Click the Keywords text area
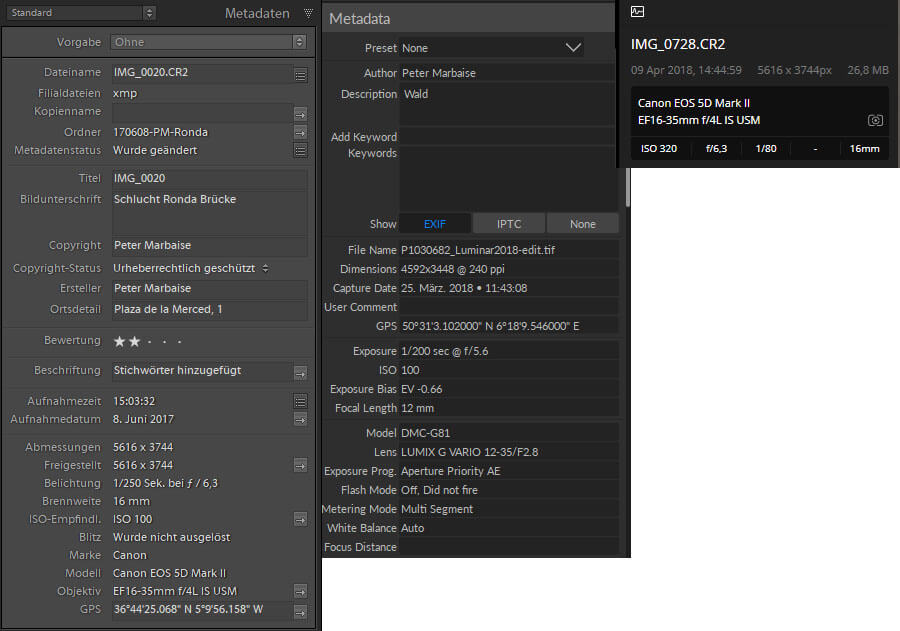Screen dimensions: 900x631 (x=507, y=179)
